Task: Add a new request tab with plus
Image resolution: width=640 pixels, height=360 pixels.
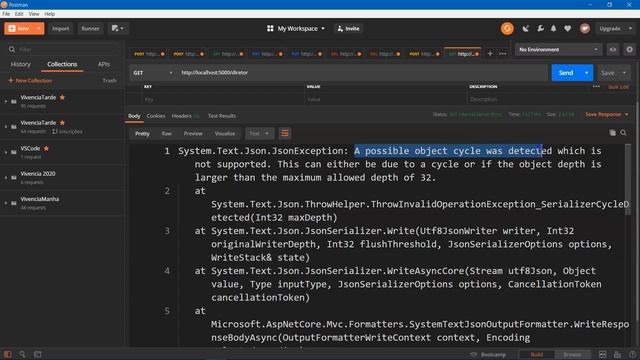Action: tap(490, 53)
